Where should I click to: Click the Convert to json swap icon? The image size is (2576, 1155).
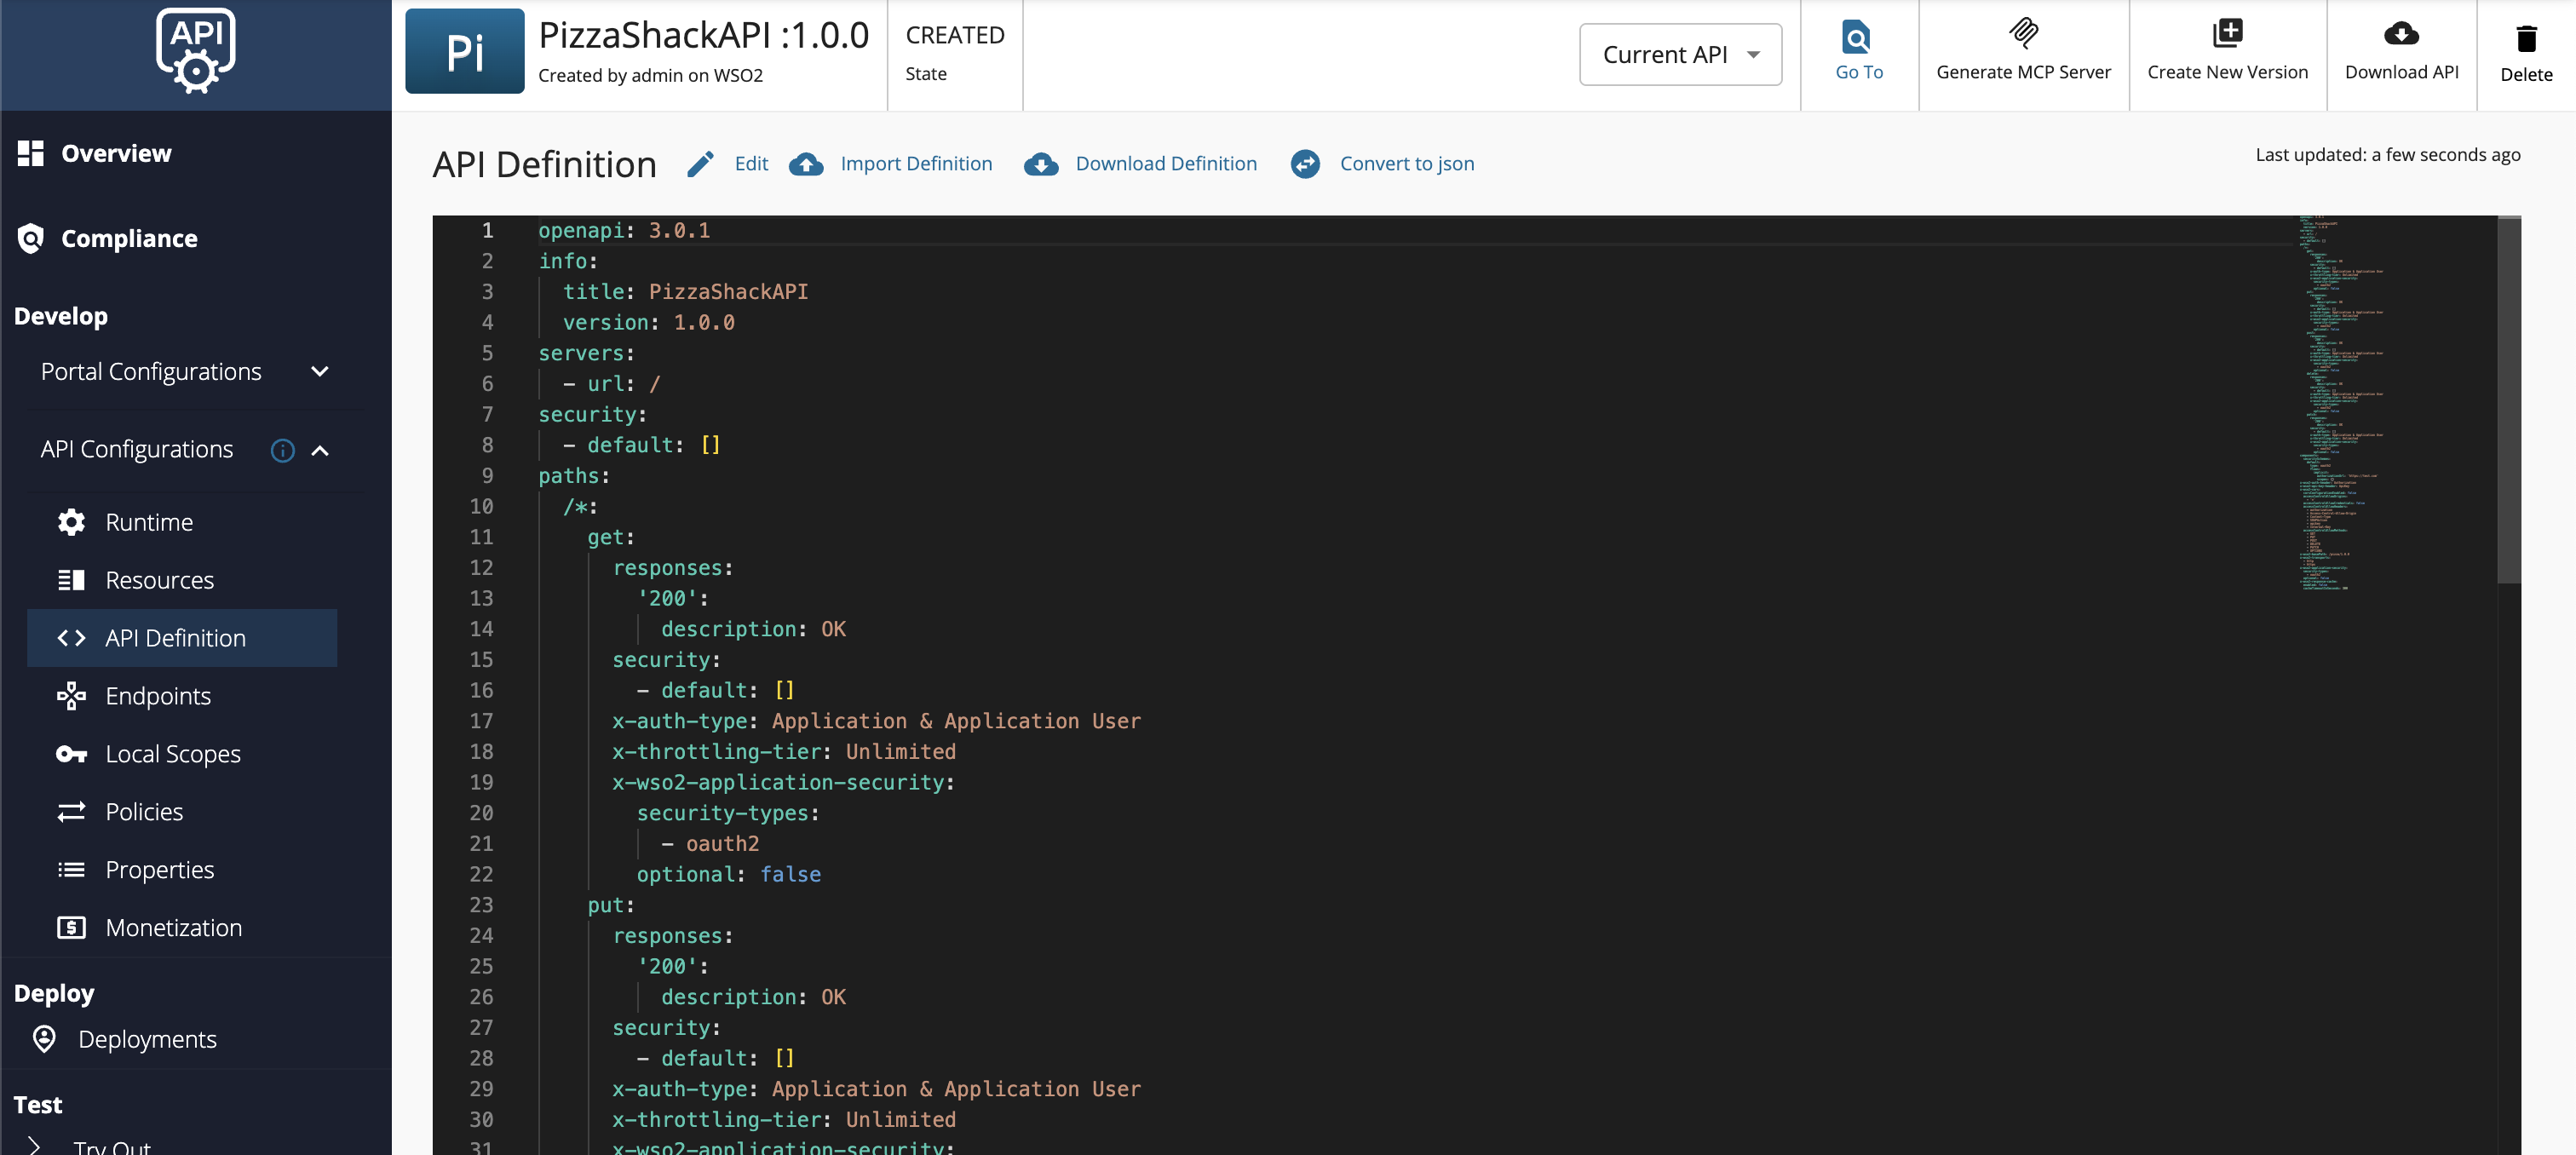click(x=1305, y=164)
